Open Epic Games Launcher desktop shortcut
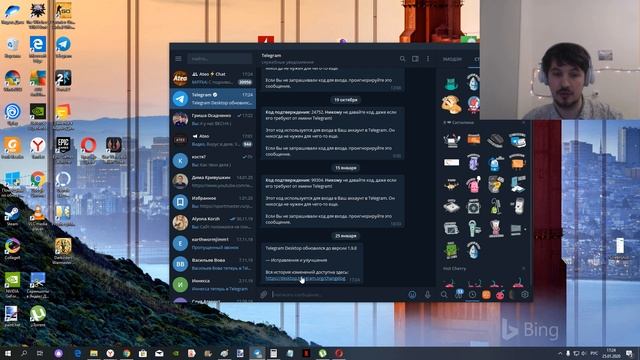640x360 pixels. click(63, 150)
